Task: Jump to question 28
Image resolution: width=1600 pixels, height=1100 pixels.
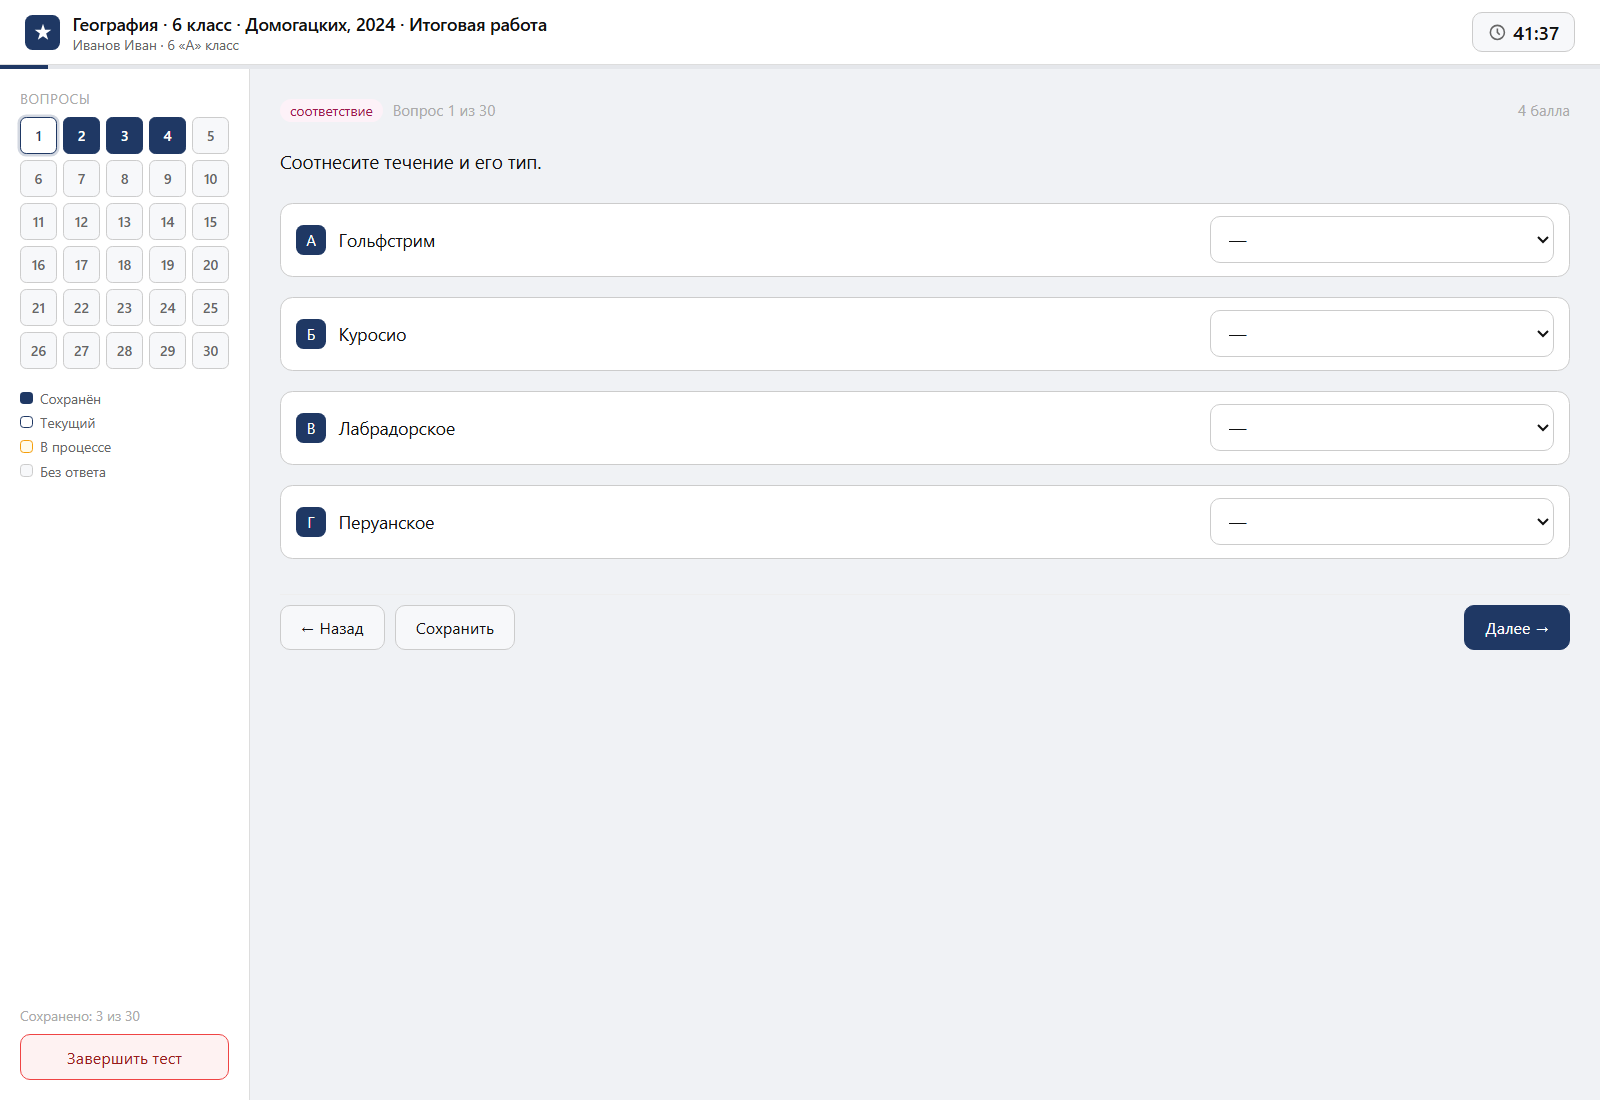Action: tap(124, 351)
